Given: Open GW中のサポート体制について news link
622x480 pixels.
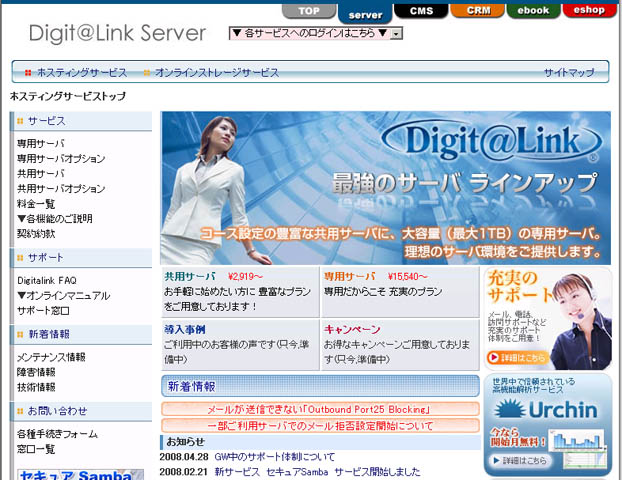Looking at the screenshot, I should click(x=275, y=457).
